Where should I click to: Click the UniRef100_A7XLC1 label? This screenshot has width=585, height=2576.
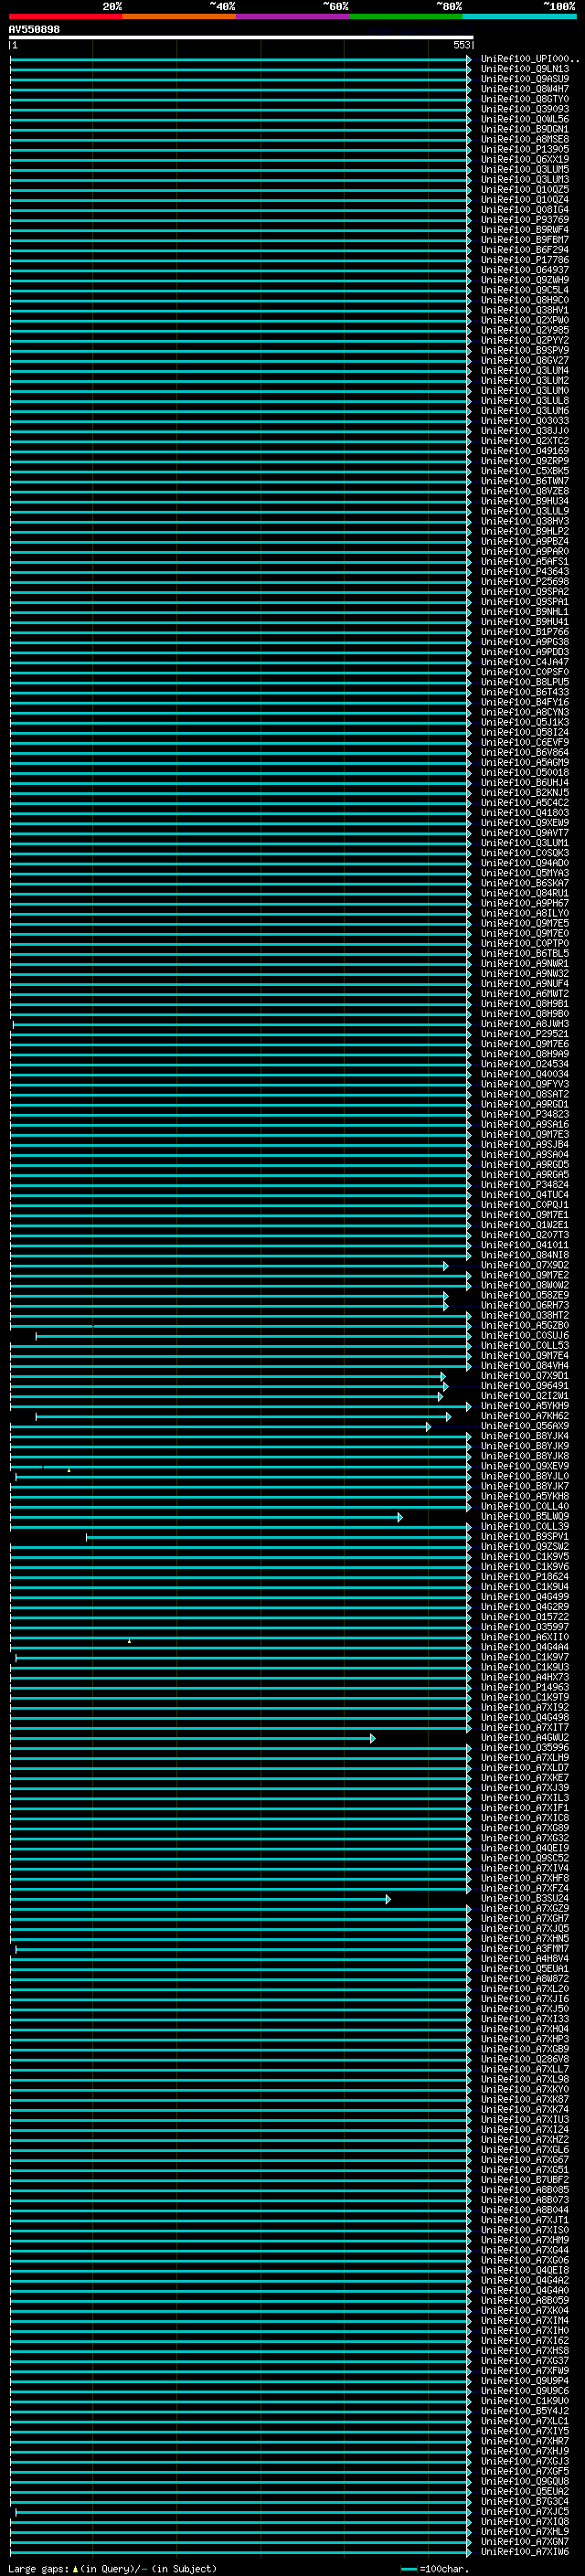click(524, 2421)
